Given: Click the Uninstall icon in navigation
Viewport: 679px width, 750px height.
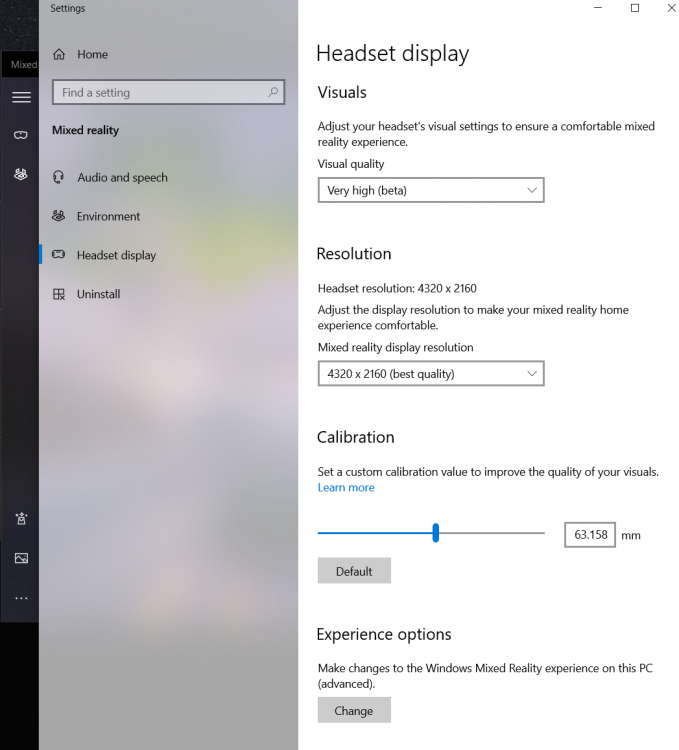Looking at the screenshot, I should tap(58, 294).
